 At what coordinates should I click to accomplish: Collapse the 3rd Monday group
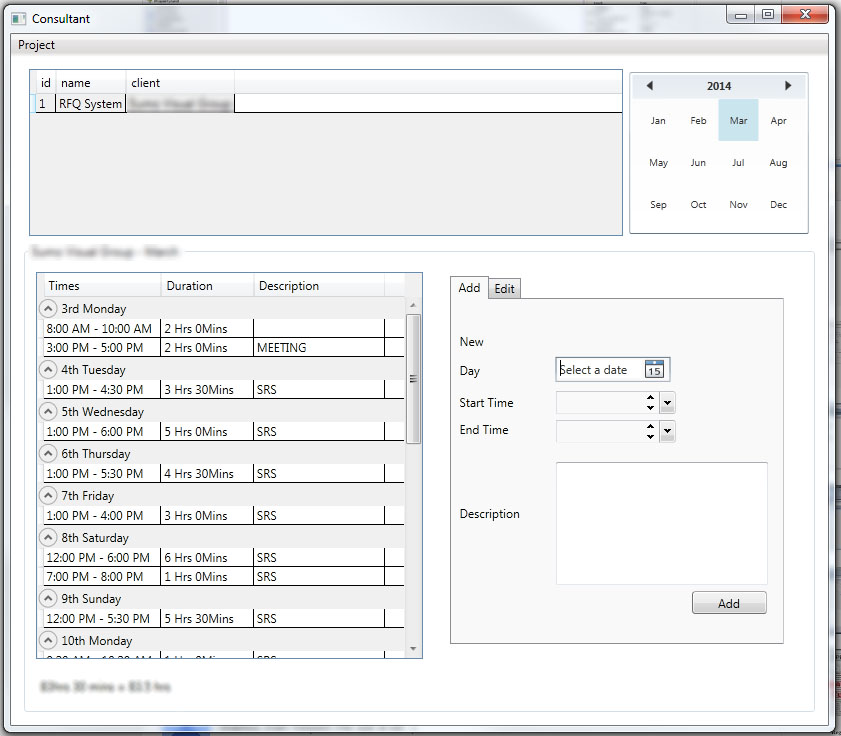point(48,309)
